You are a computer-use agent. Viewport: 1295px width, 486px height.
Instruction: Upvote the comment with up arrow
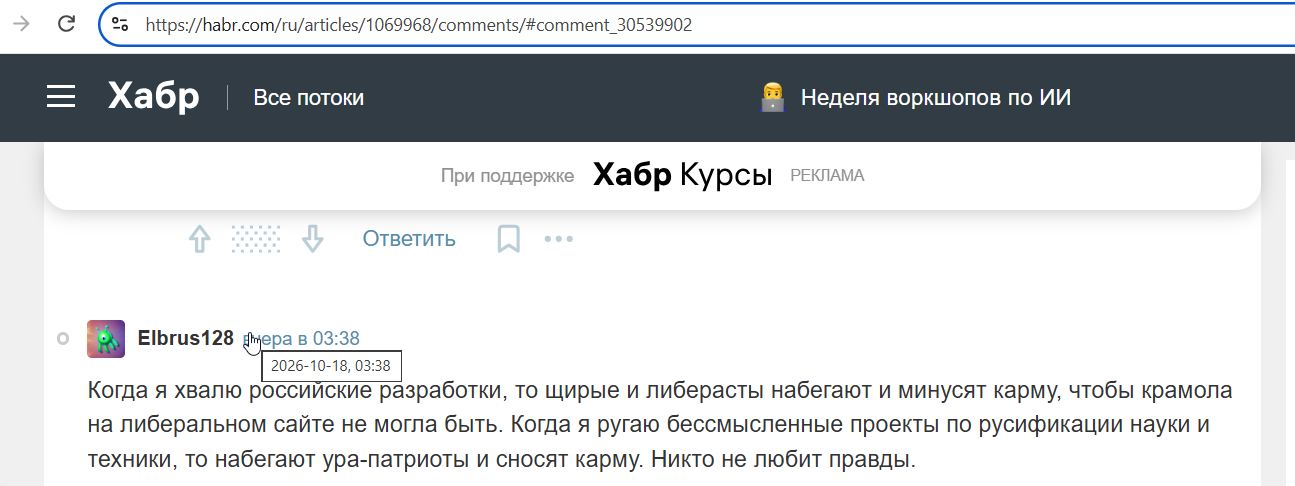point(200,239)
